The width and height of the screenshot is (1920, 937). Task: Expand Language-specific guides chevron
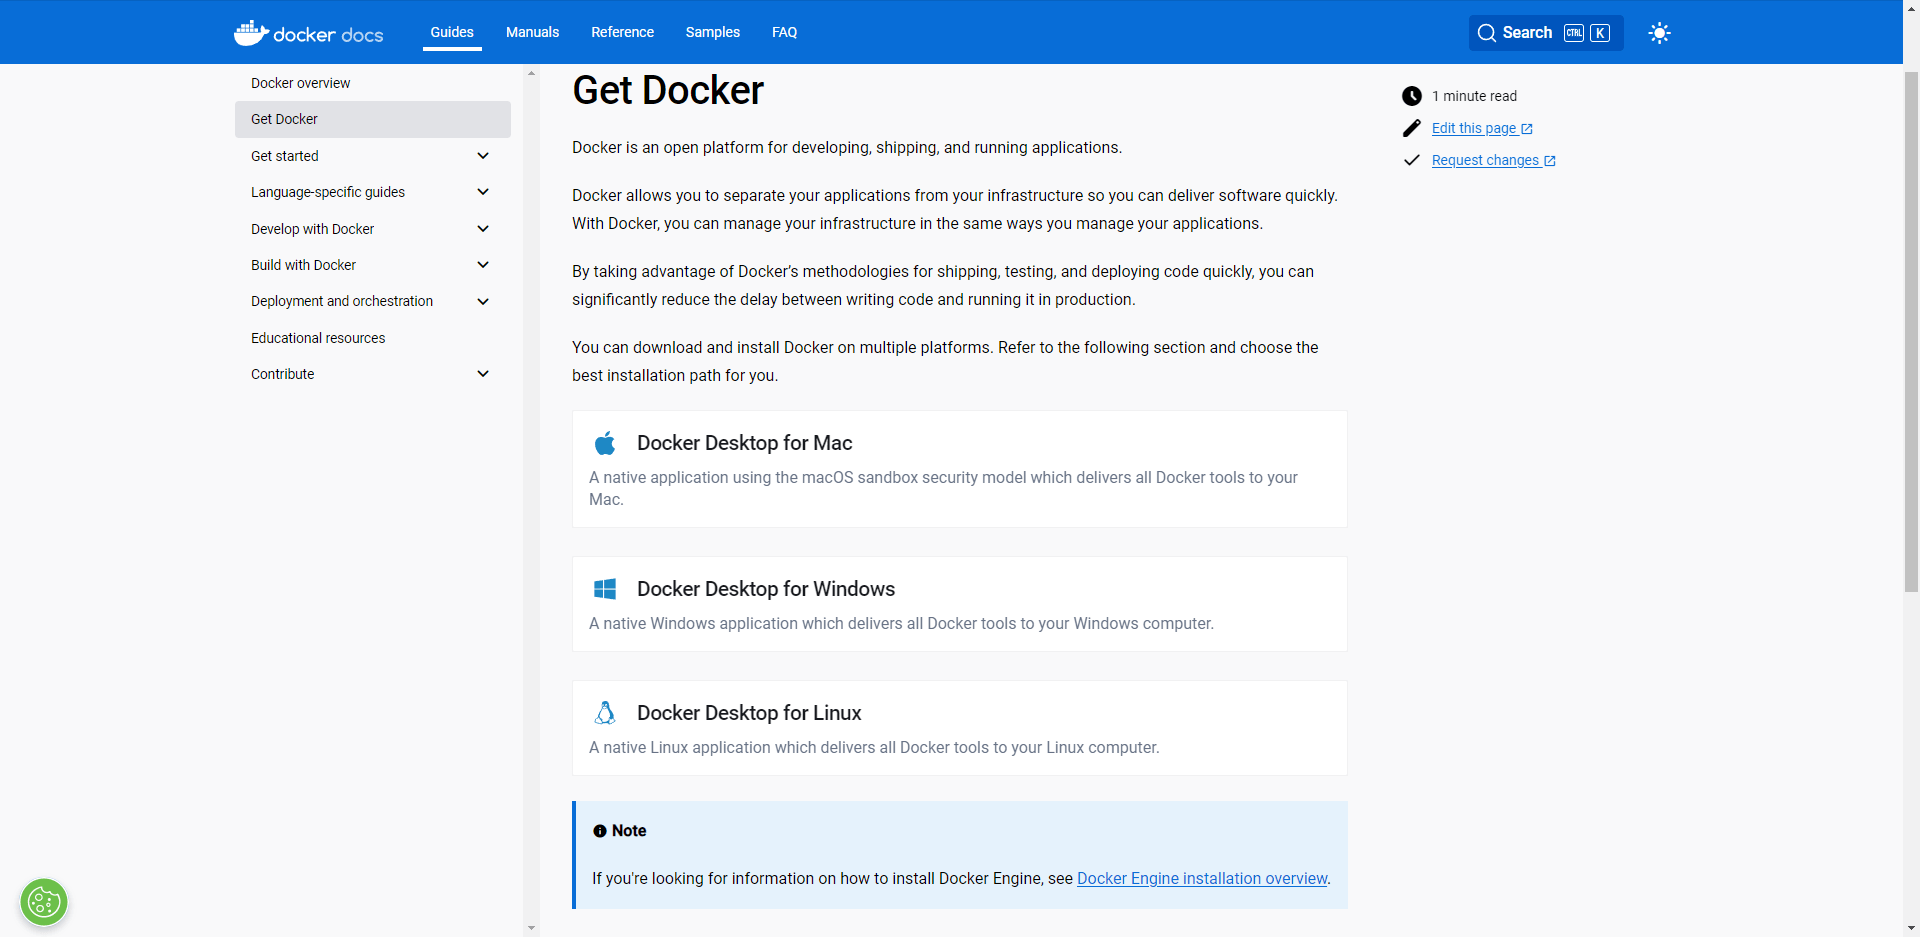tap(483, 192)
